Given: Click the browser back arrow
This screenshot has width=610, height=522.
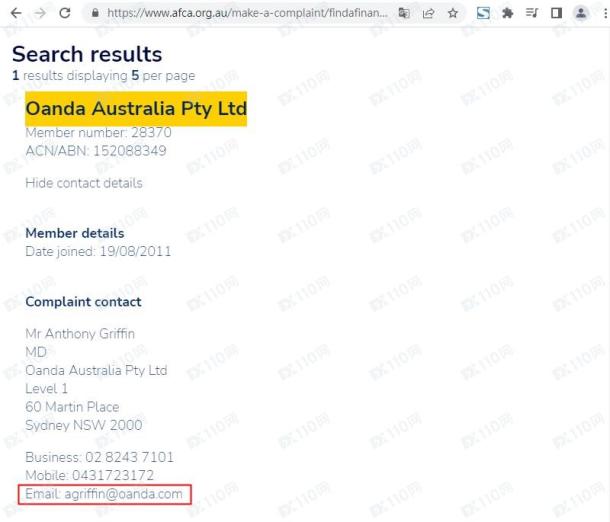Looking at the screenshot, I should 15,14.
